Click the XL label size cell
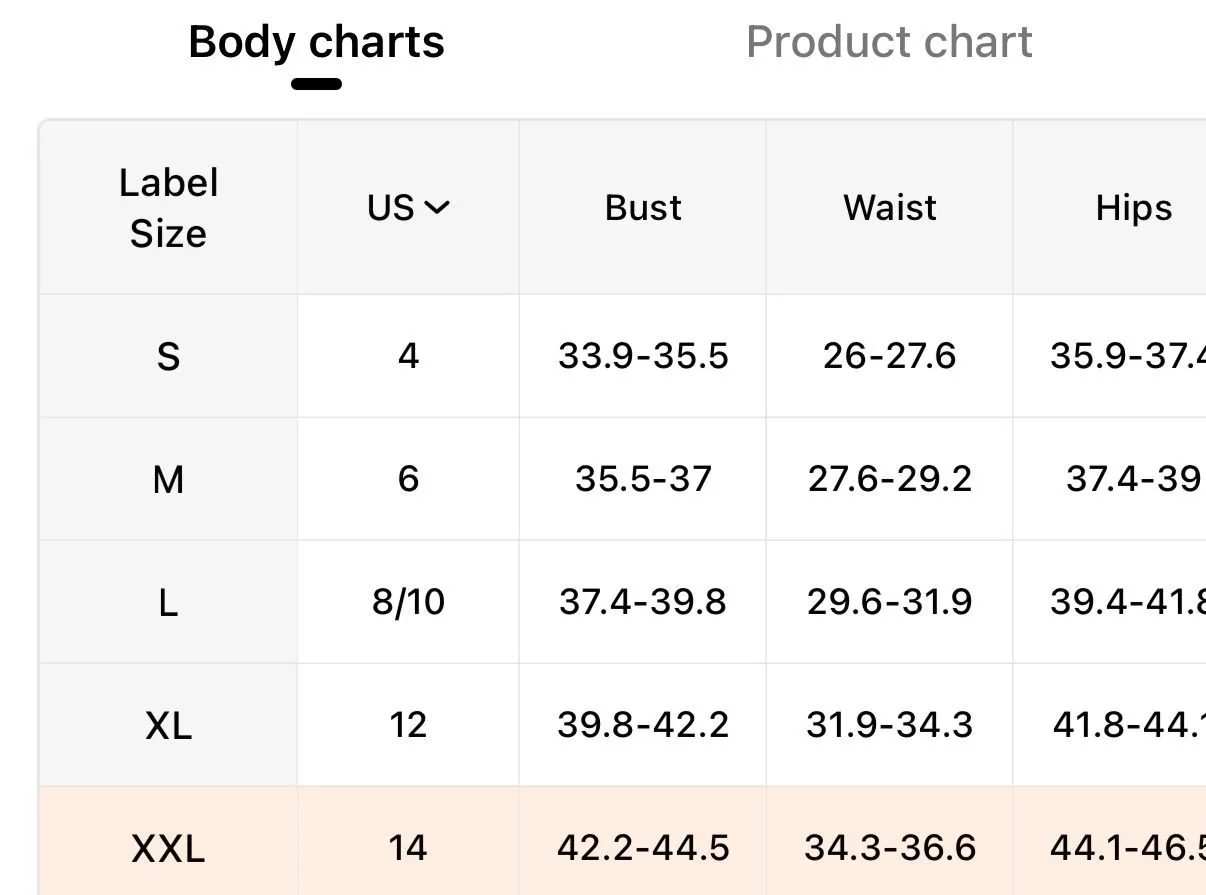This screenshot has height=895, width=1206. click(168, 725)
